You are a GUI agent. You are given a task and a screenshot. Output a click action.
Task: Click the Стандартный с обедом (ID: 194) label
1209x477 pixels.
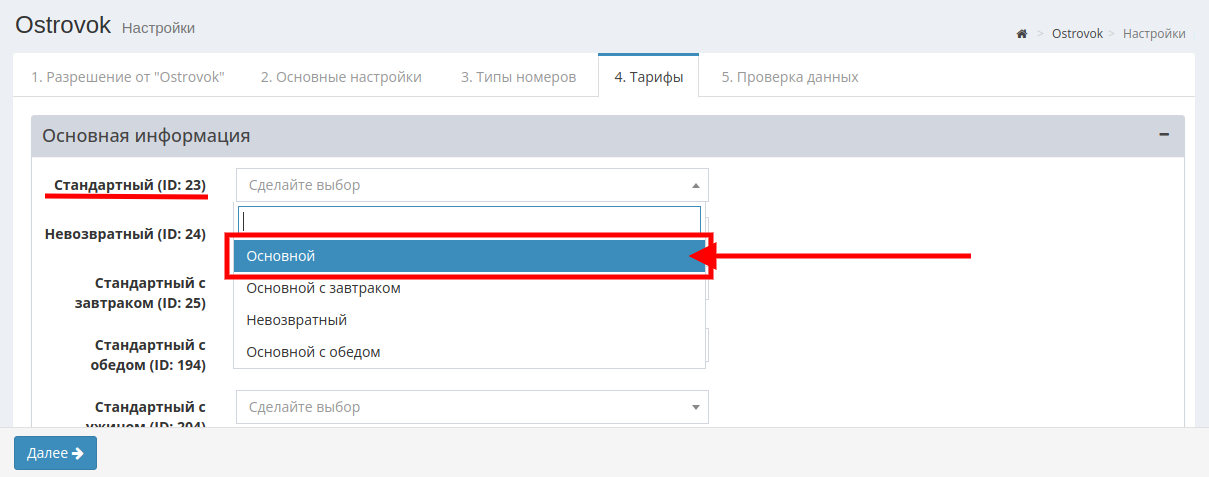[x=147, y=355]
